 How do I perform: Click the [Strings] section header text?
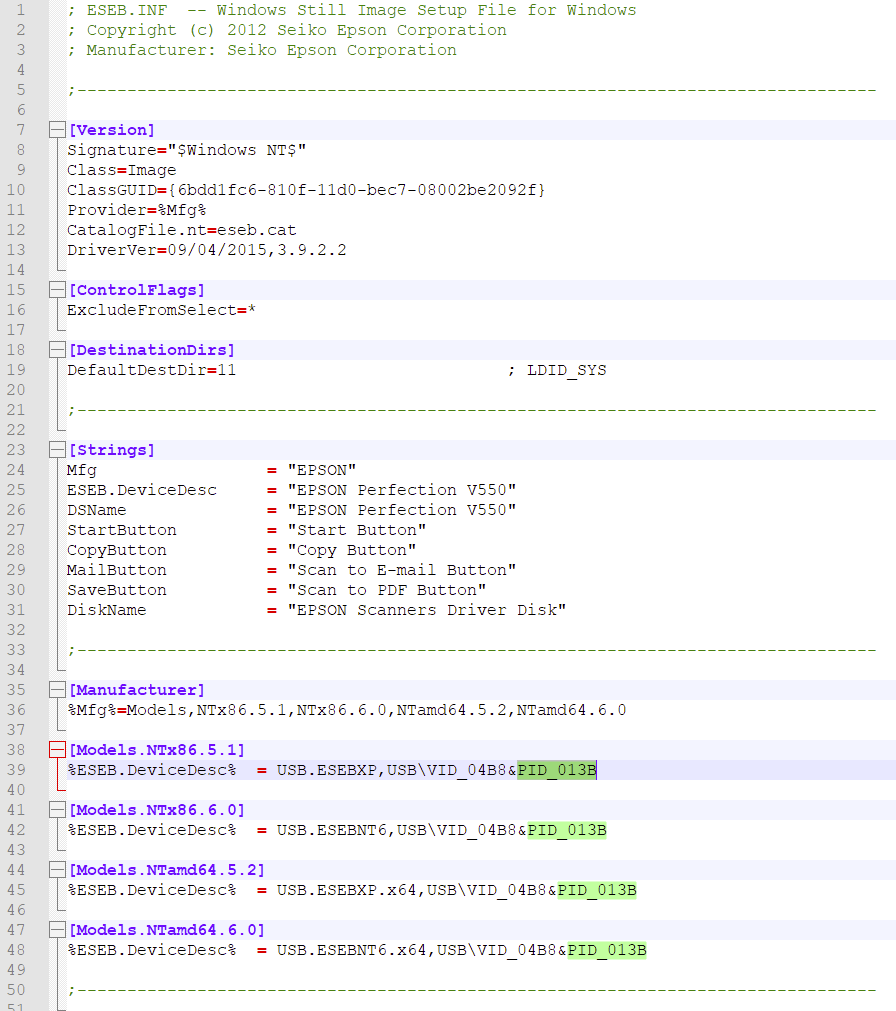coord(112,449)
